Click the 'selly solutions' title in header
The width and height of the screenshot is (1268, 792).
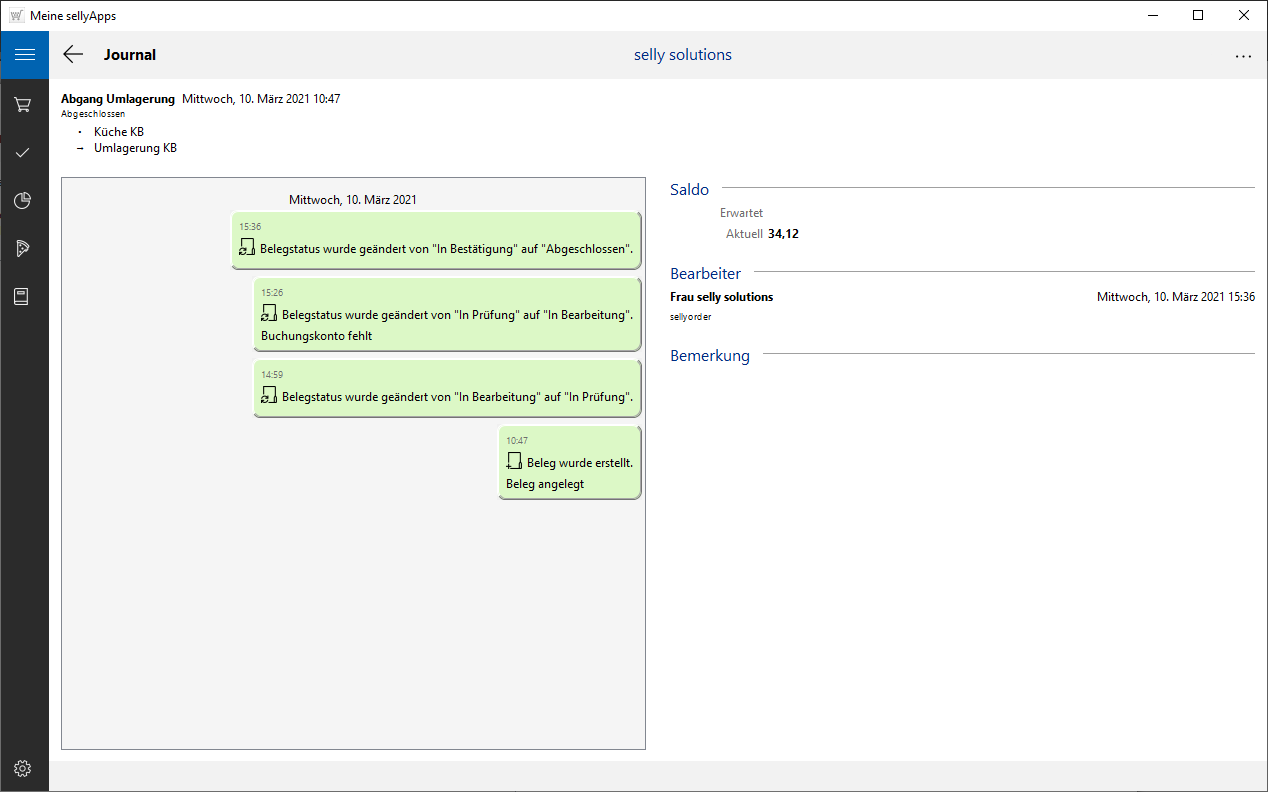682,55
